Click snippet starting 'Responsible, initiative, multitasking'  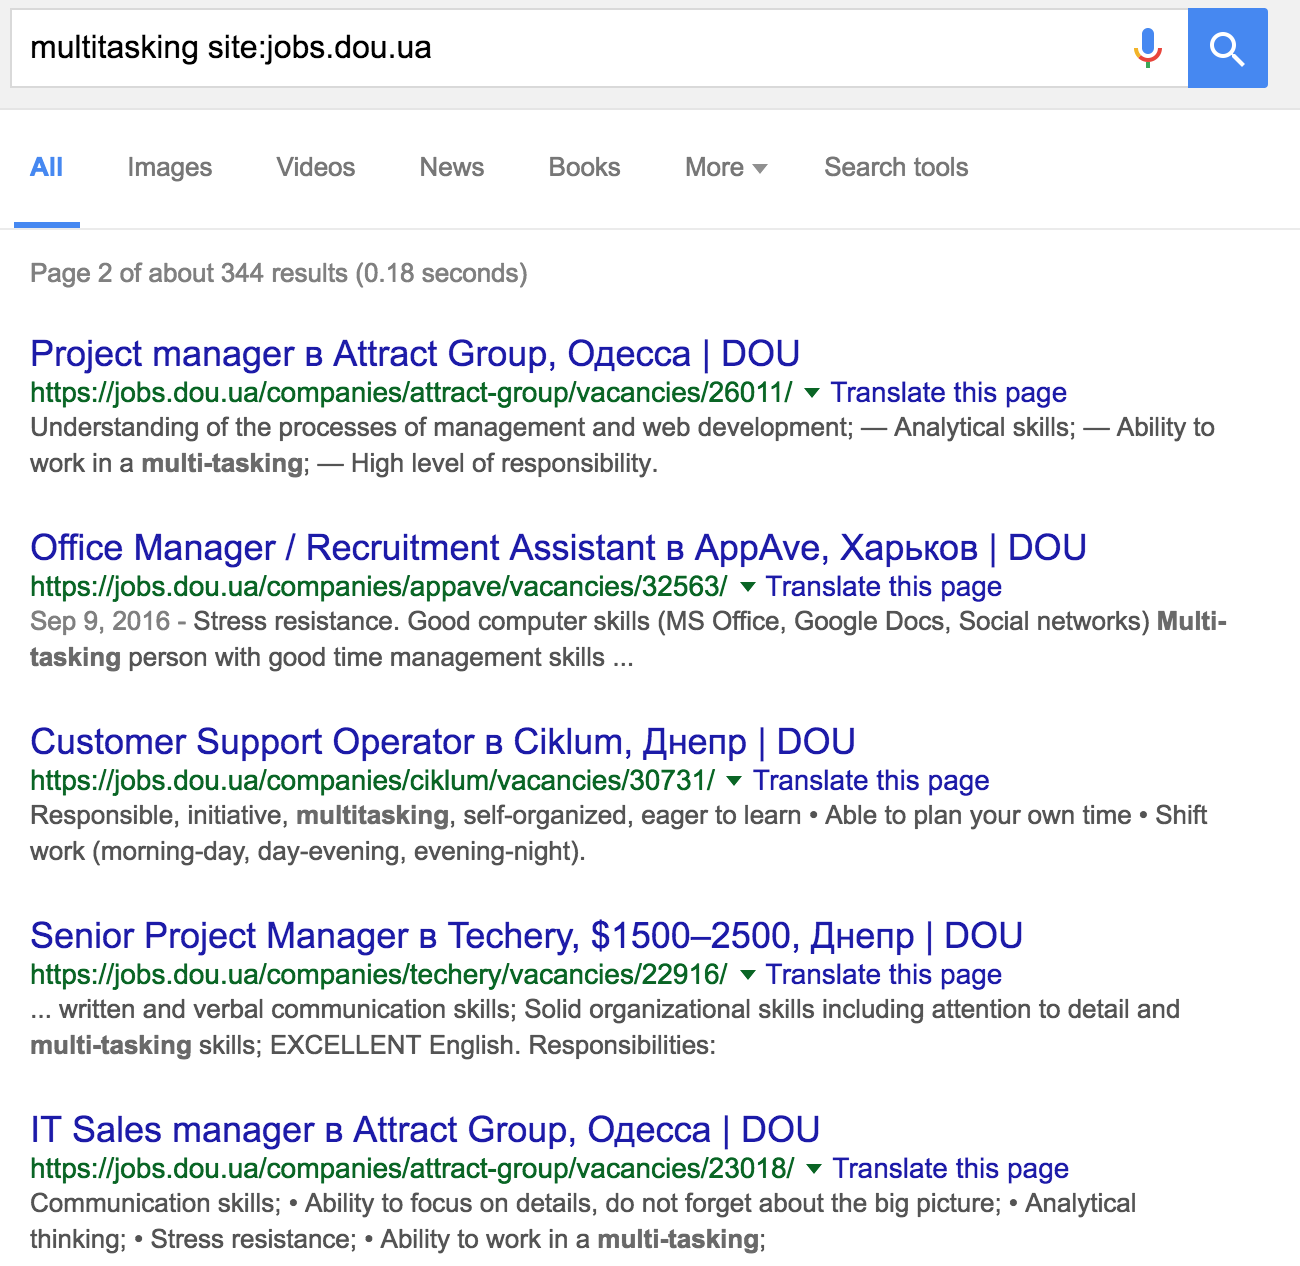coord(618,834)
